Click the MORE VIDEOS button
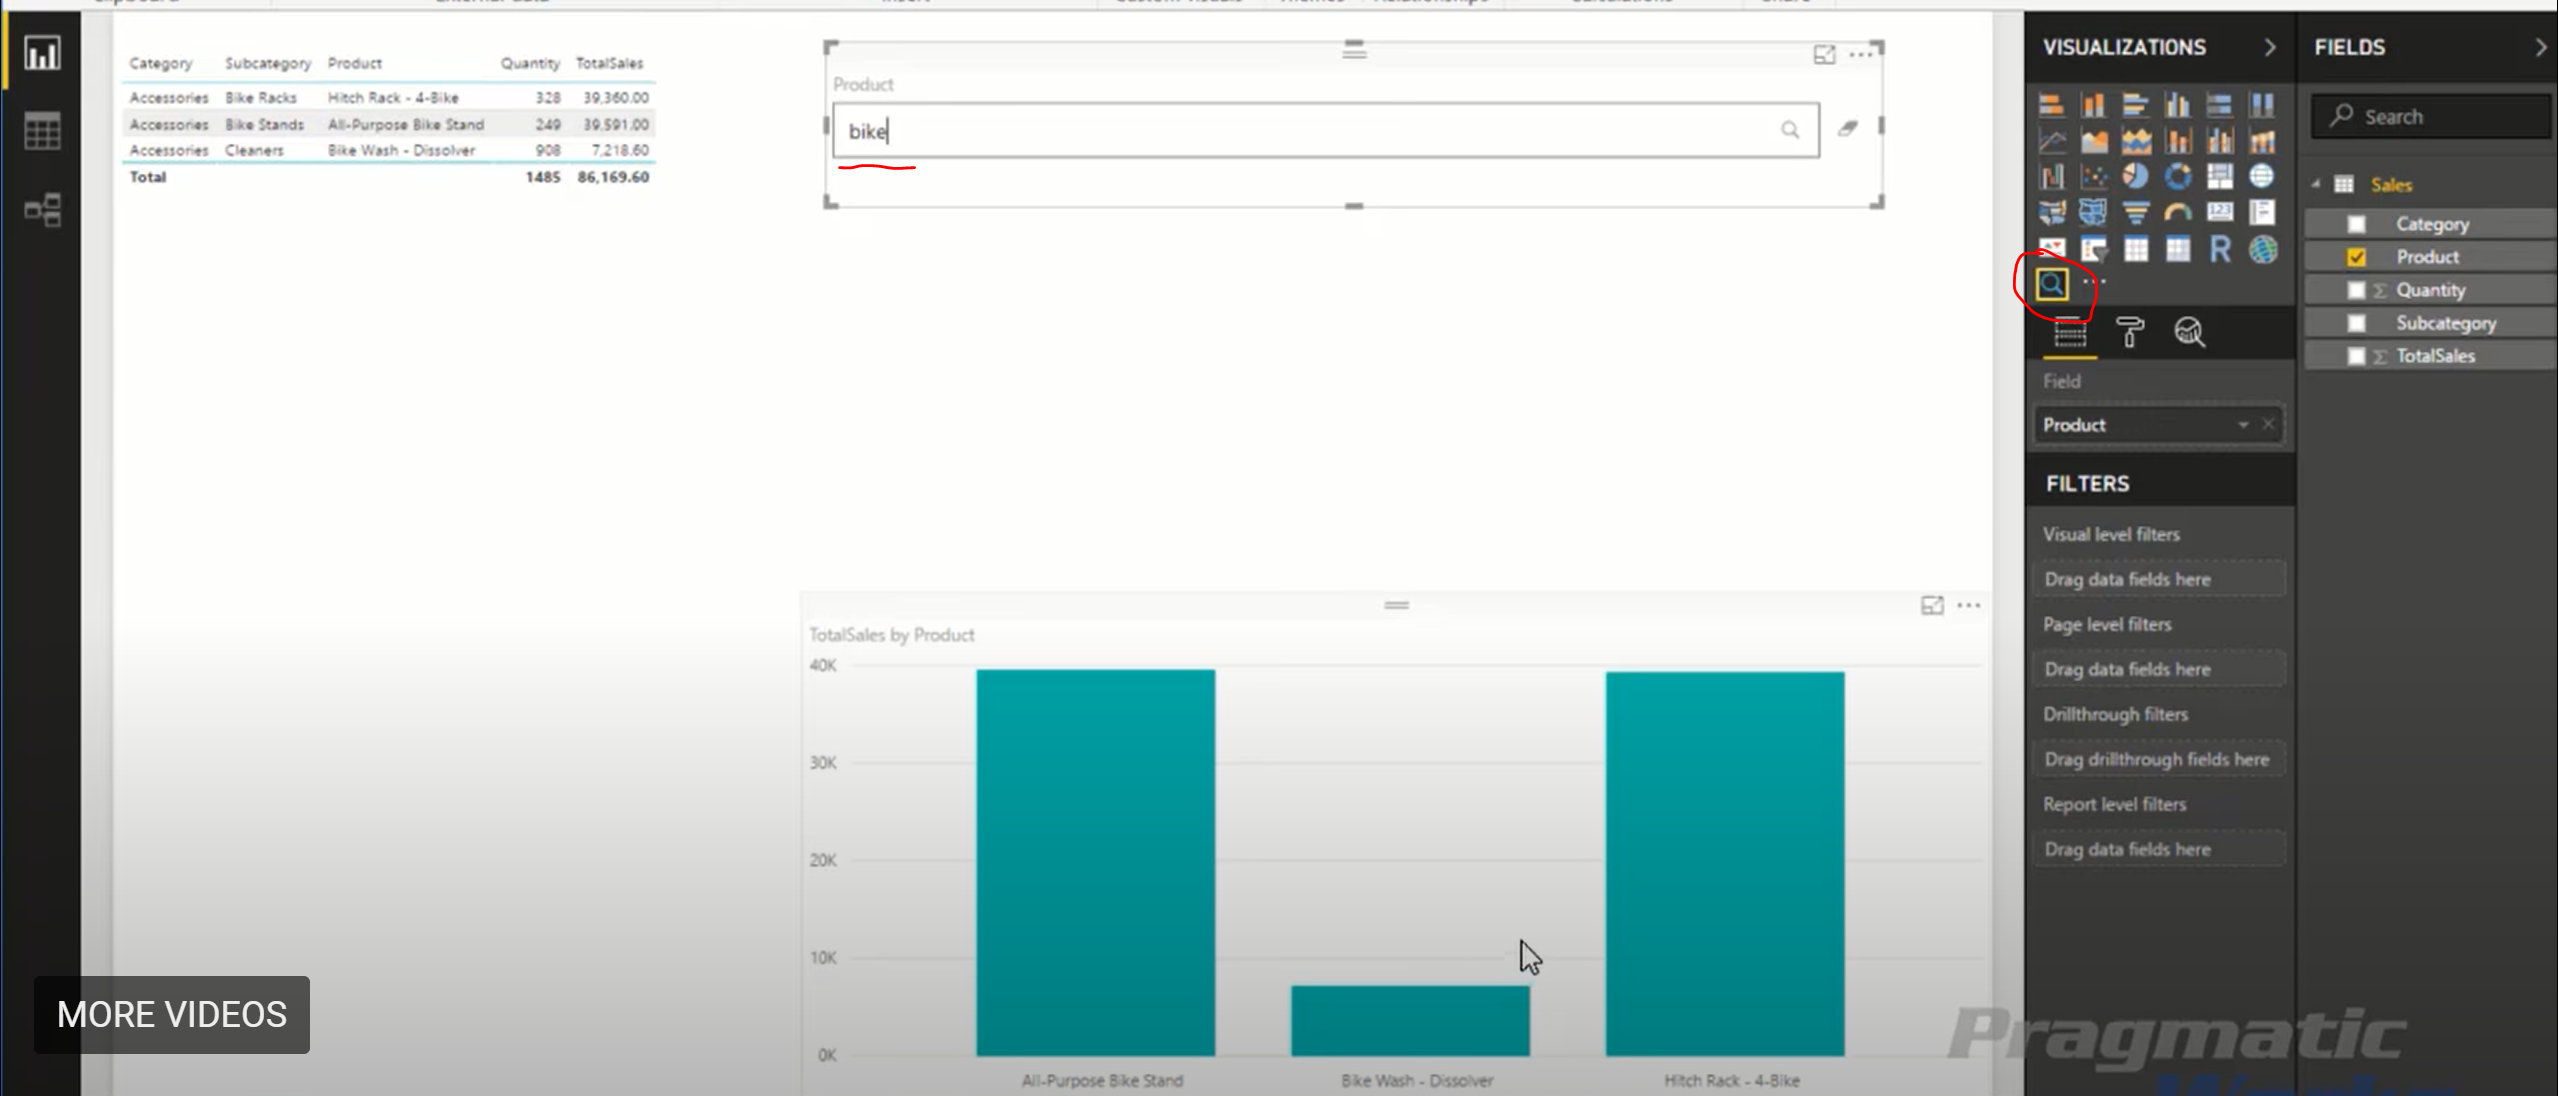Screen dimensions: 2558x1096 click(172, 1014)
